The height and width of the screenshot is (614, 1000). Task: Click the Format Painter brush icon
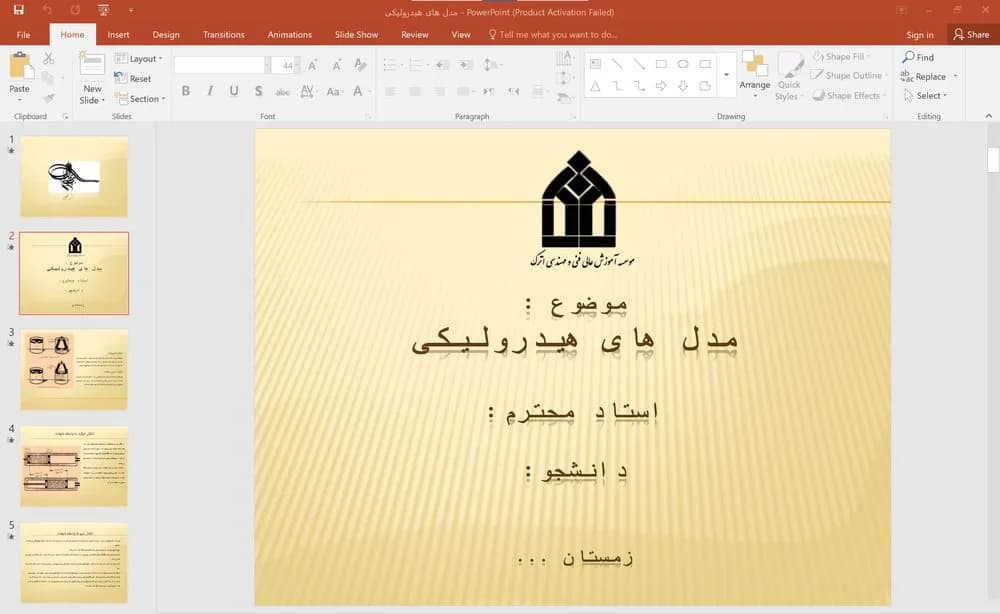click(48, 98)
